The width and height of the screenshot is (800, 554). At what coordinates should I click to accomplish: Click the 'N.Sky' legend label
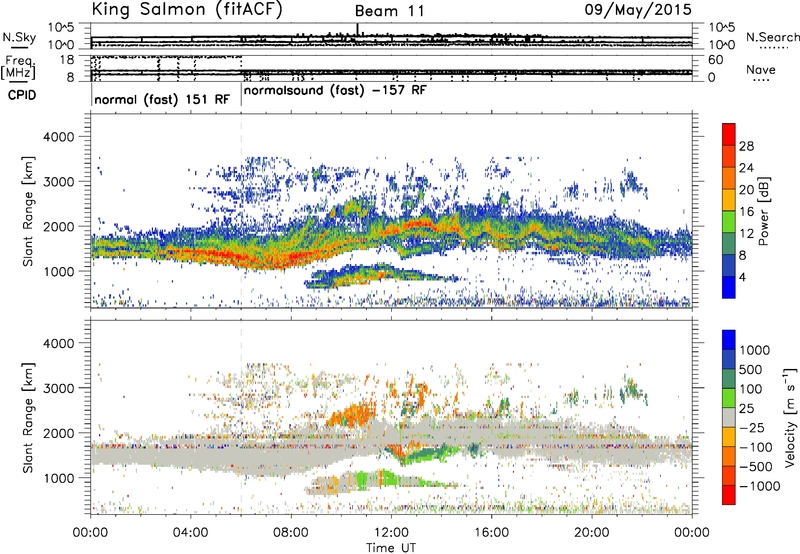pyautogui.click(x=19, y=37)
